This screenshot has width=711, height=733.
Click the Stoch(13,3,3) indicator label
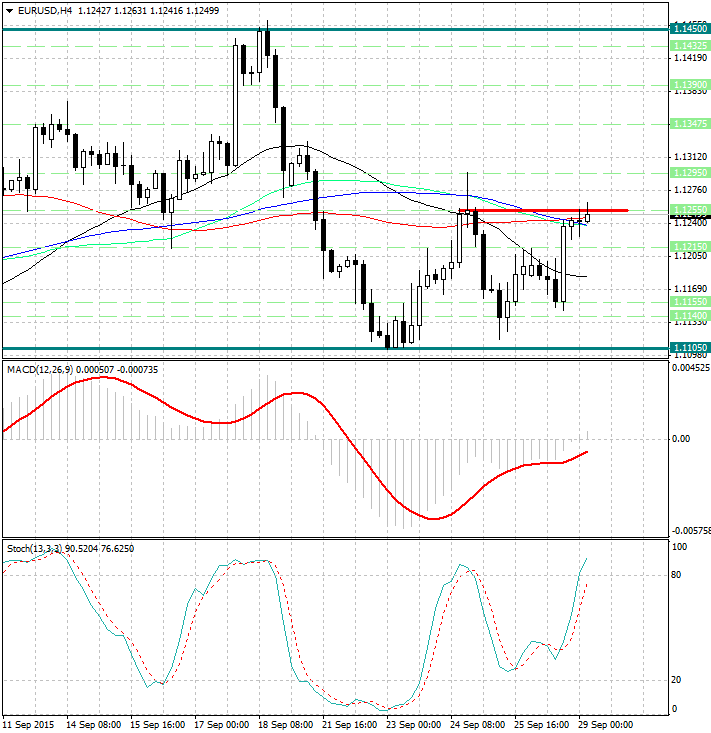point(34,549)
